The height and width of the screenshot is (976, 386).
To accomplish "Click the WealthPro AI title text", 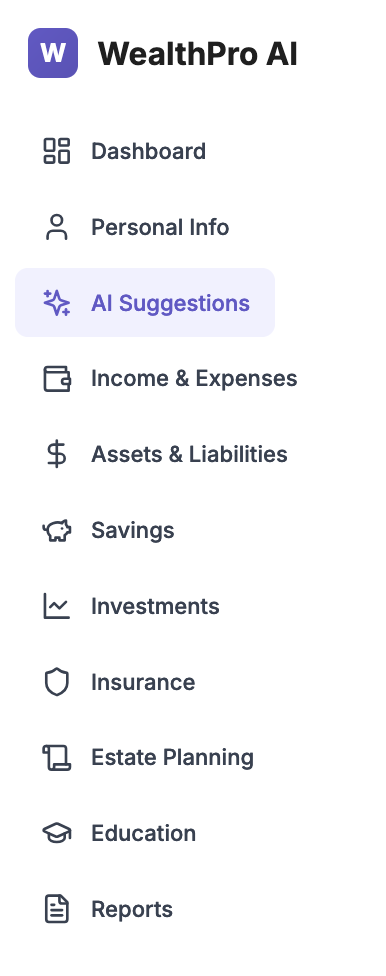I will tap(197, 54).
